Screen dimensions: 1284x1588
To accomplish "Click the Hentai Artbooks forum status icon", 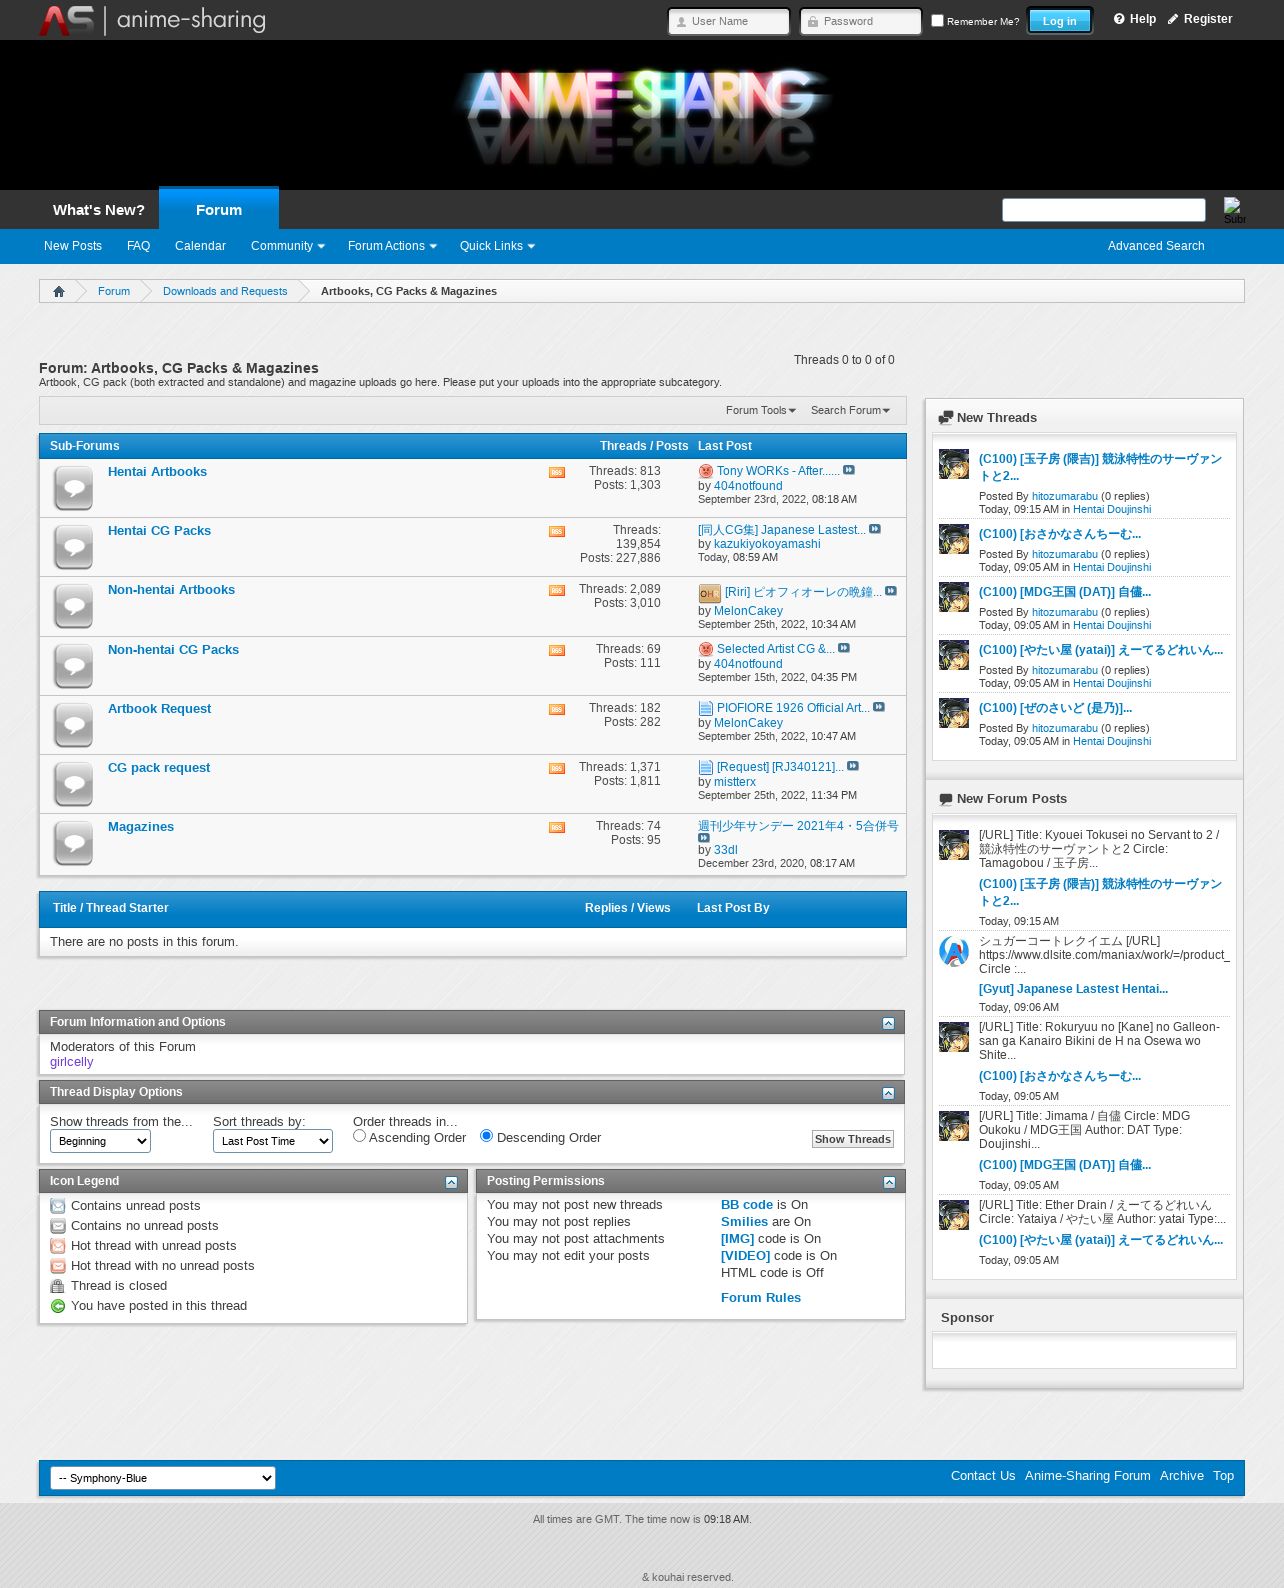I will tap(74, 488).
